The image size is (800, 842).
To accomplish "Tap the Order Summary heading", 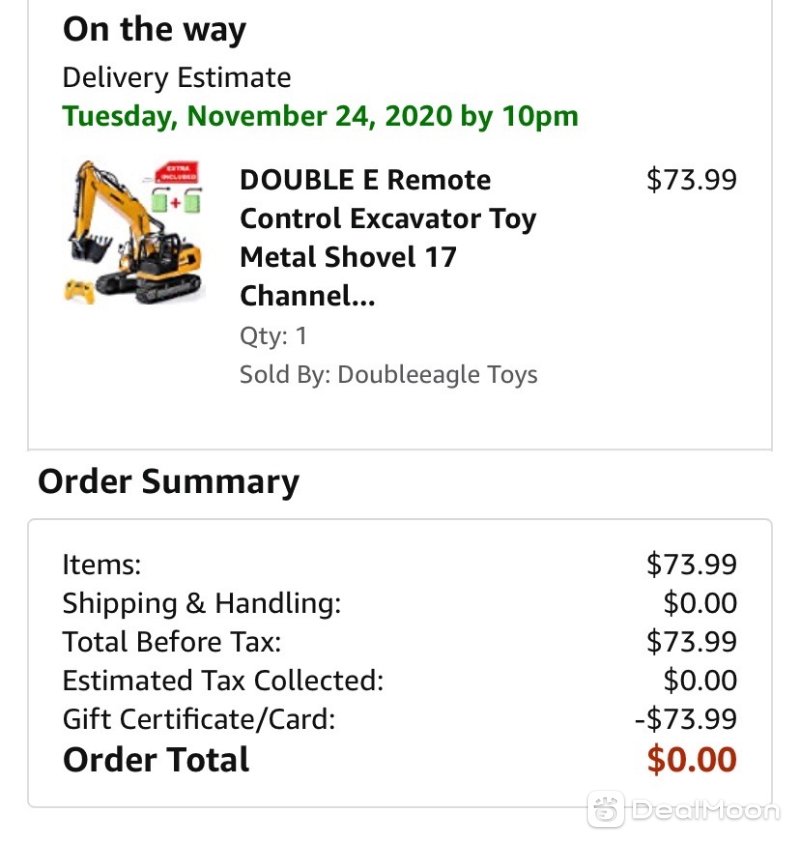I will coord(169,482).
